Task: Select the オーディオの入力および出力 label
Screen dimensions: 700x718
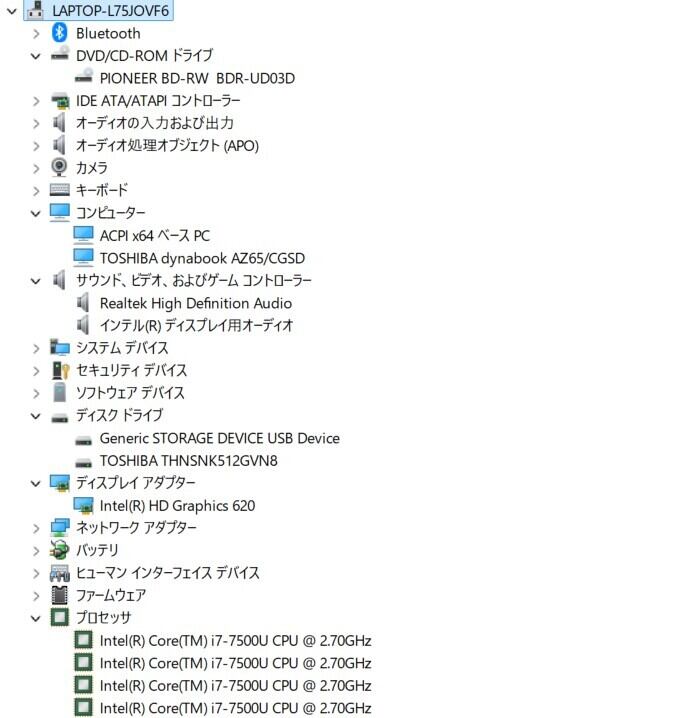Action: pyautogui.click(x=155, y=123)
